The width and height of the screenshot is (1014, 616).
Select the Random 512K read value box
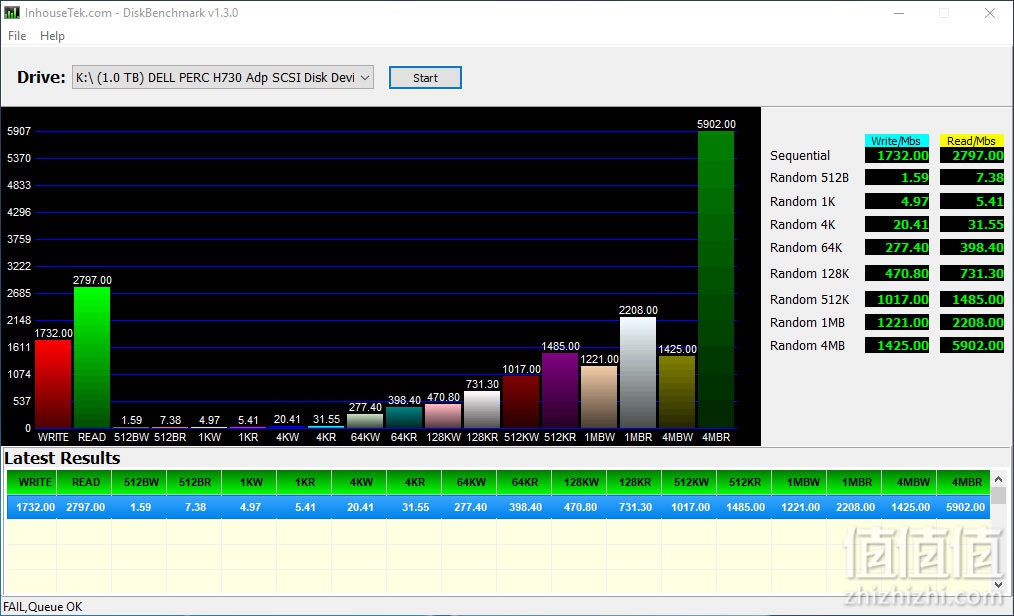(x=971, y=299)
